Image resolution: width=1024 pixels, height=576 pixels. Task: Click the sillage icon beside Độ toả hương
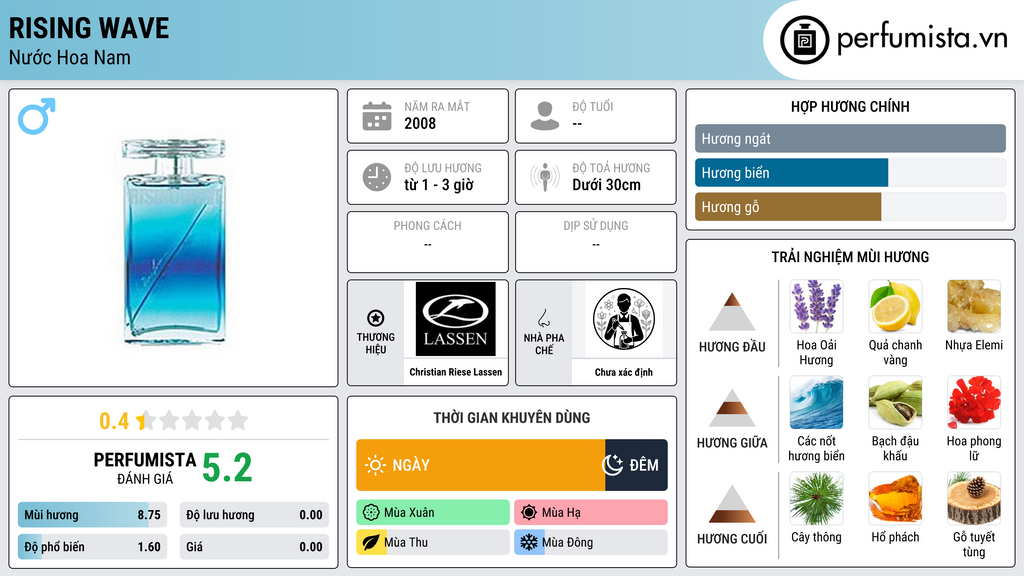[545, 177]
